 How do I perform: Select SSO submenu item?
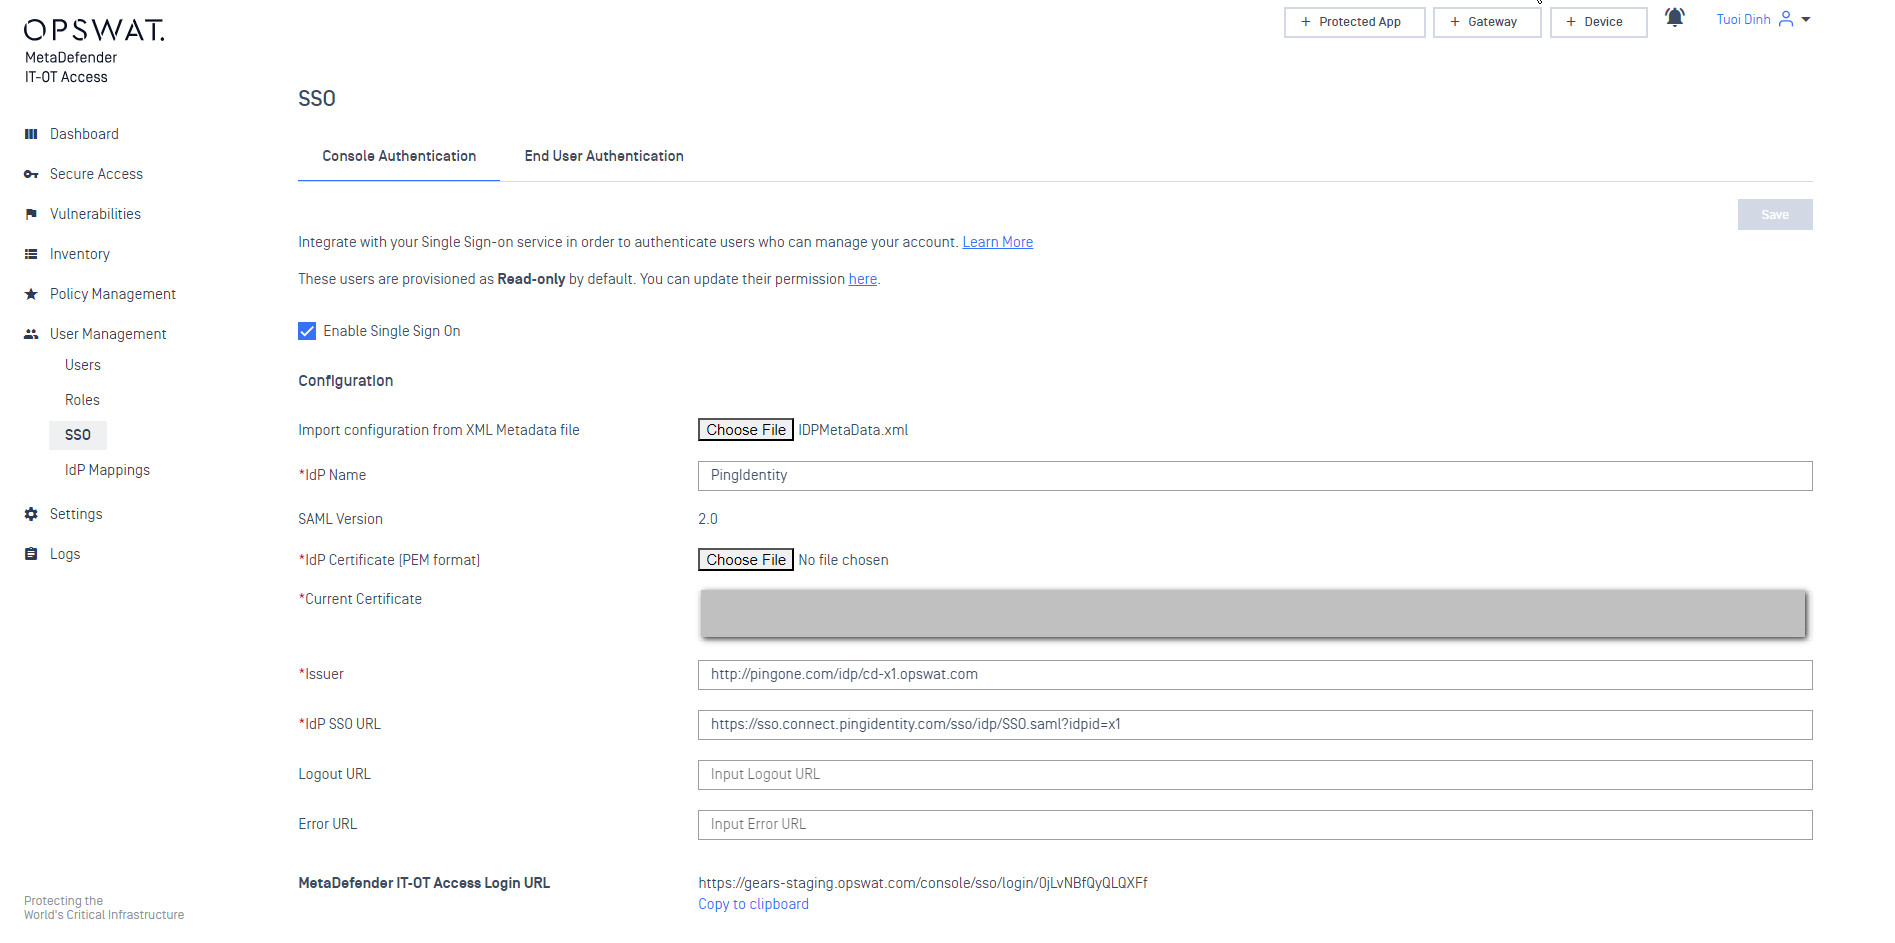(x=78, y=435)
